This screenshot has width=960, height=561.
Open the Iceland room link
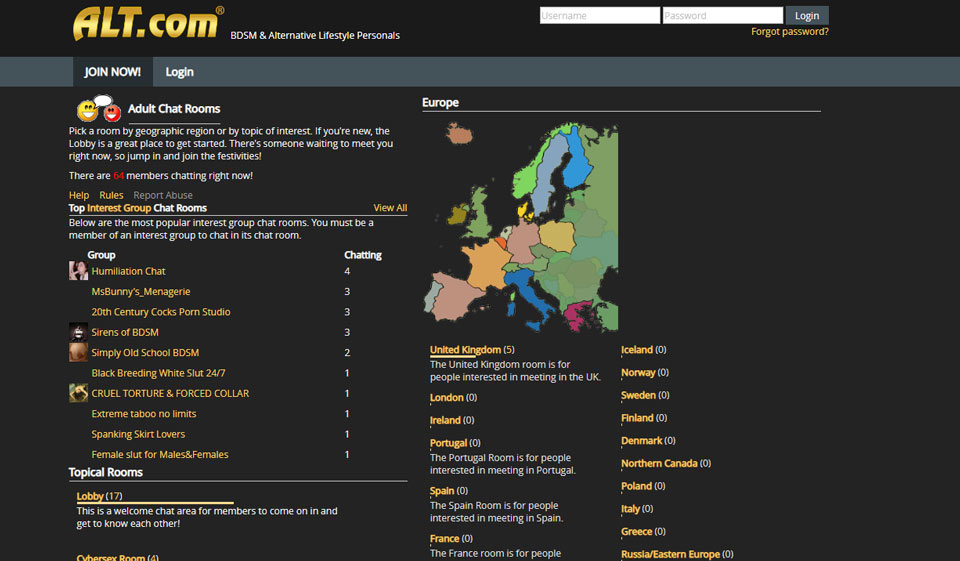click(636, 350)
